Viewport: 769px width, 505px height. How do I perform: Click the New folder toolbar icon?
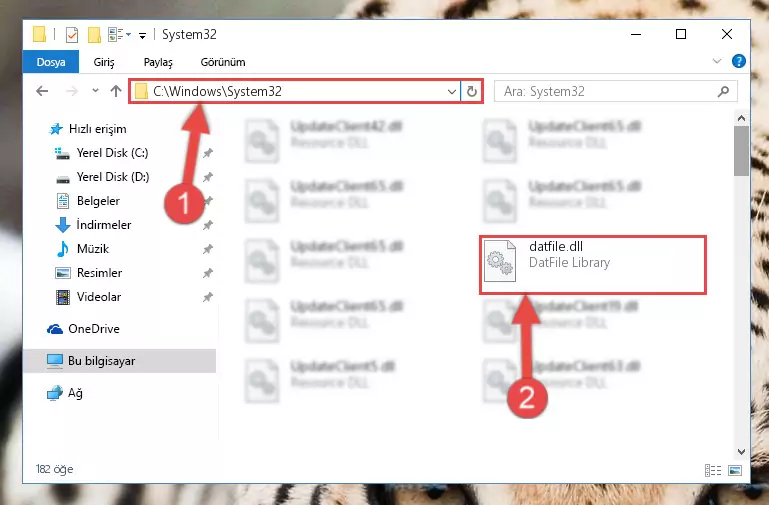pos(94,35)
